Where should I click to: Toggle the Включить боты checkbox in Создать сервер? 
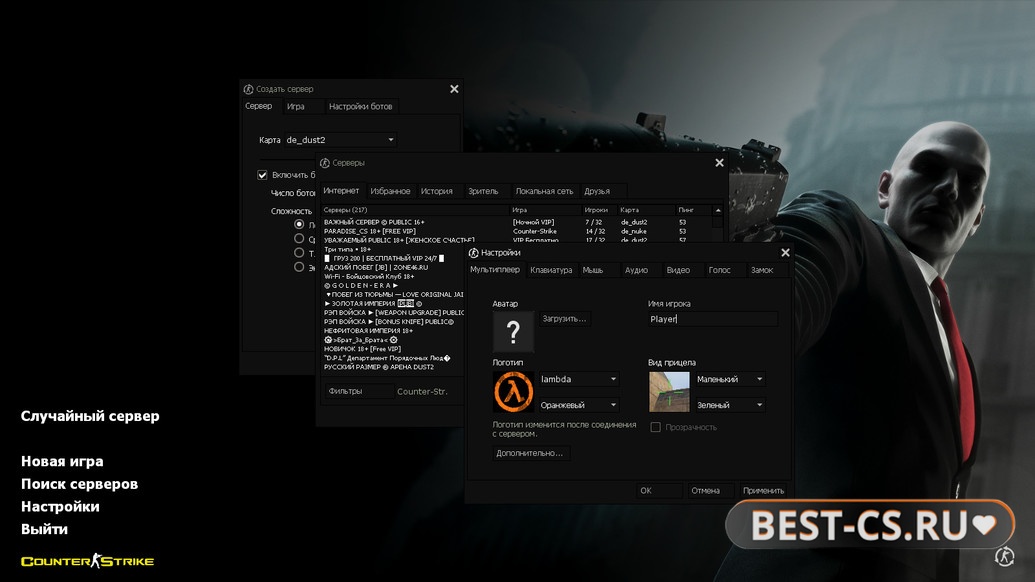pos(262,175)
